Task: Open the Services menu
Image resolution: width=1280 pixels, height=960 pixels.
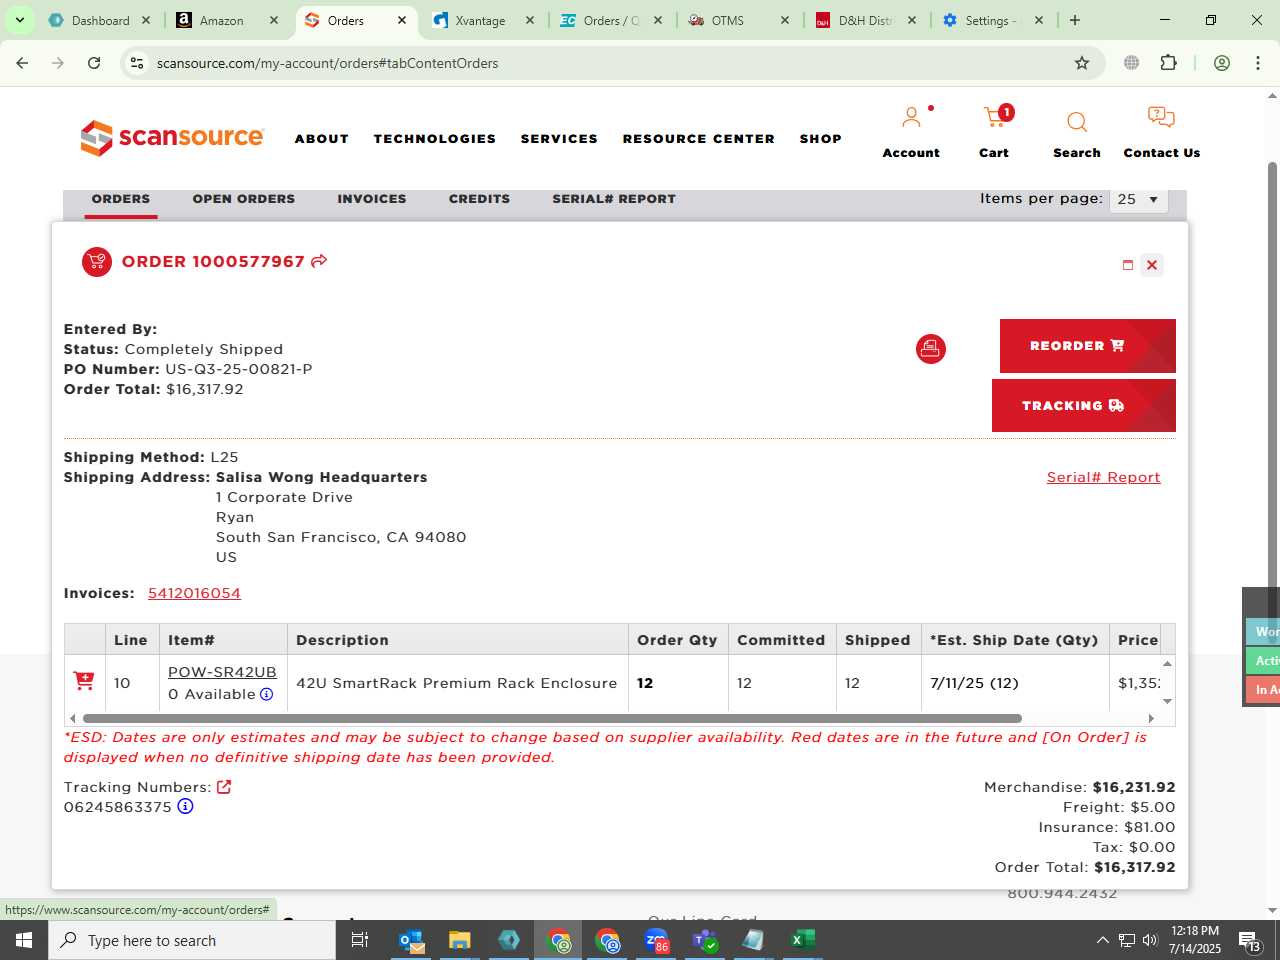Action: tap(559, 139)
